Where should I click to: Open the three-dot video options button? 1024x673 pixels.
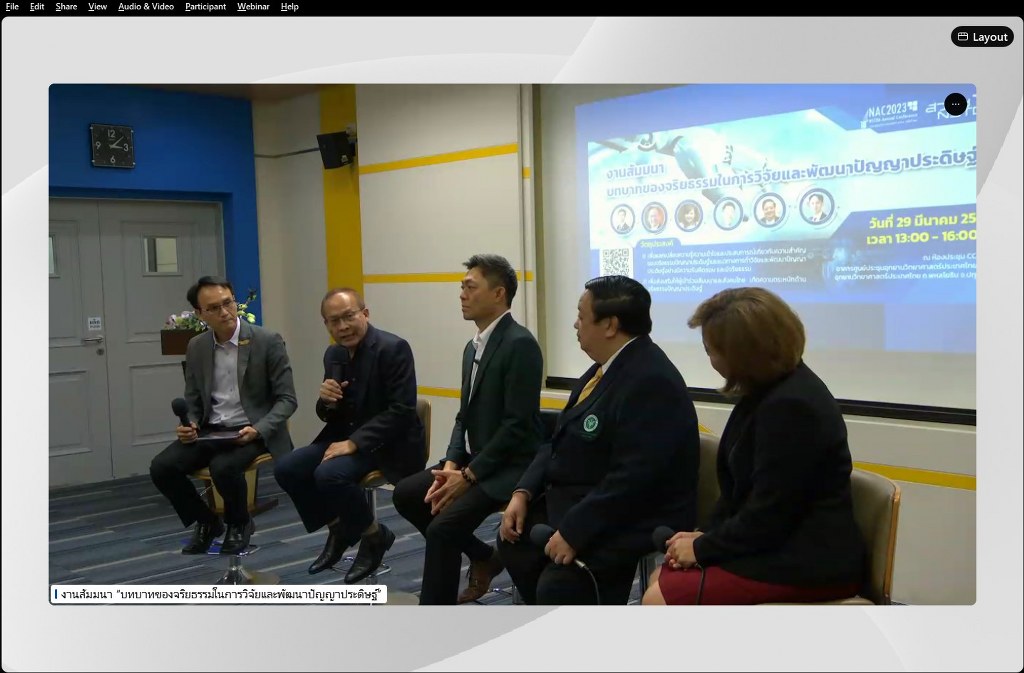pos(955,104)
